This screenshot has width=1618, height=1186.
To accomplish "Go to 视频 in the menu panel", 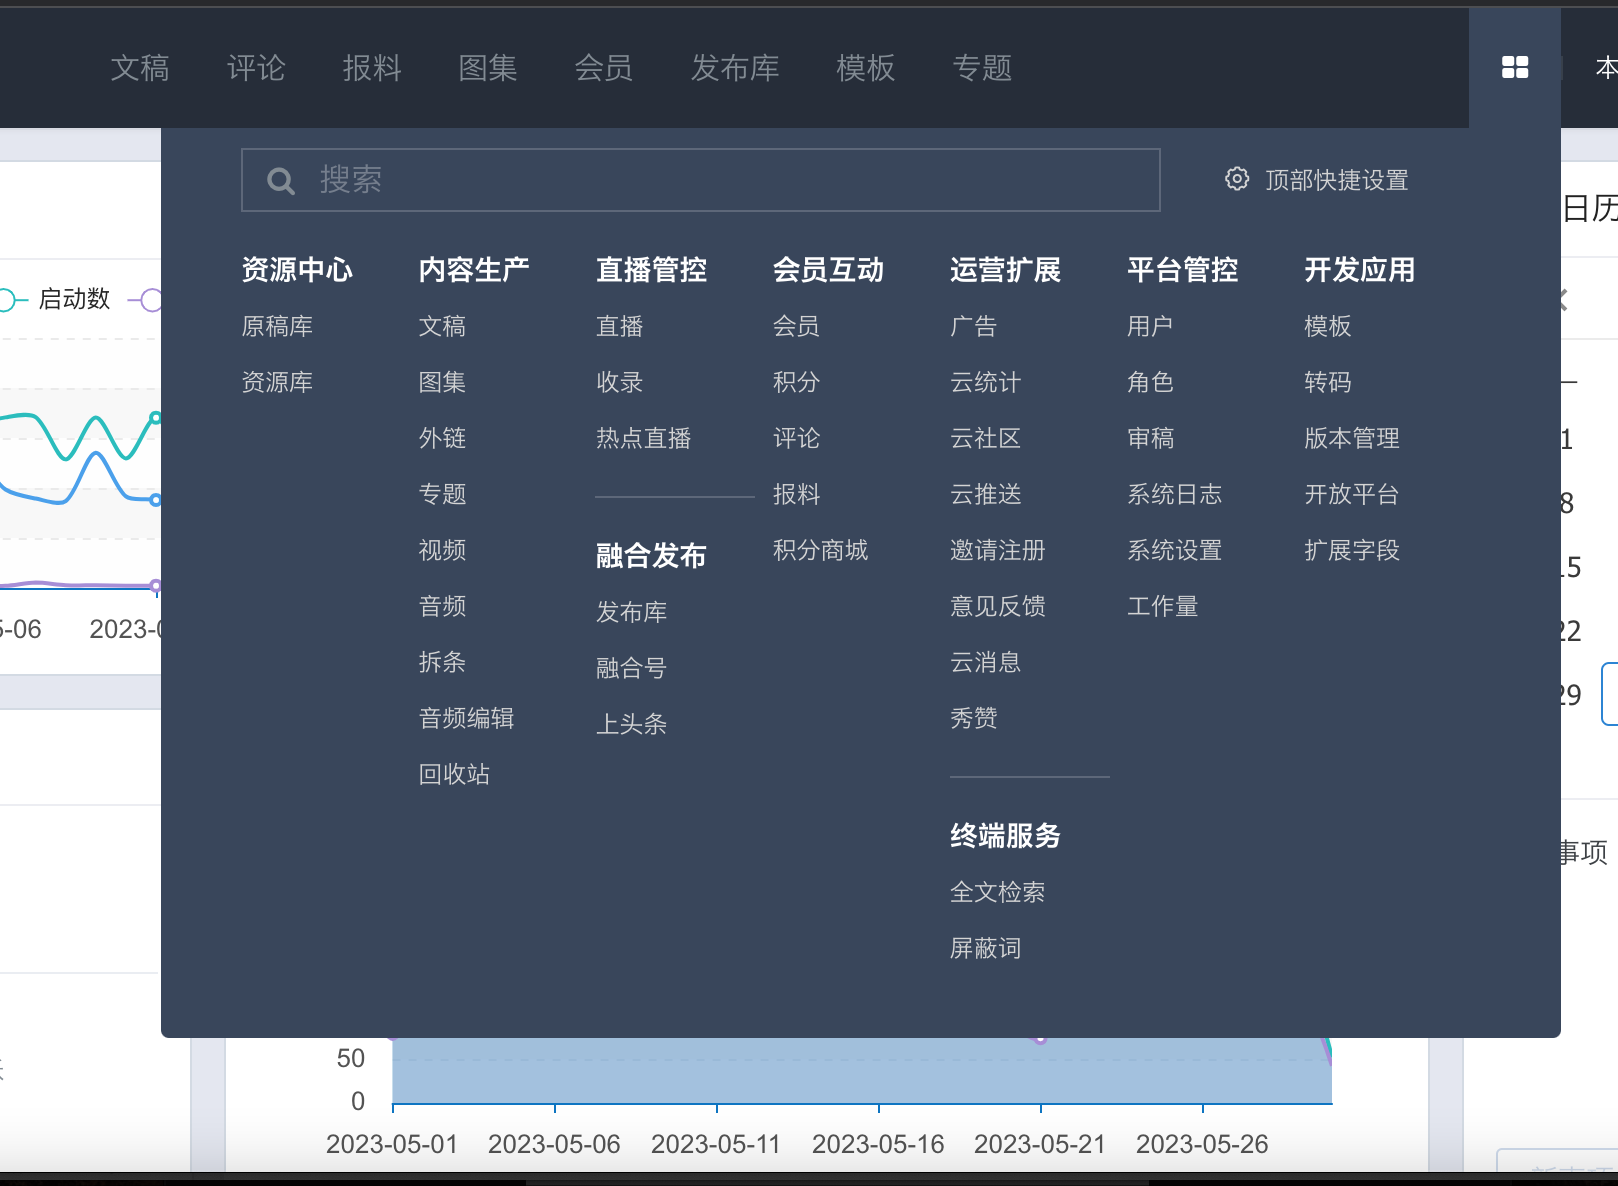I will (x=442, y=550).
